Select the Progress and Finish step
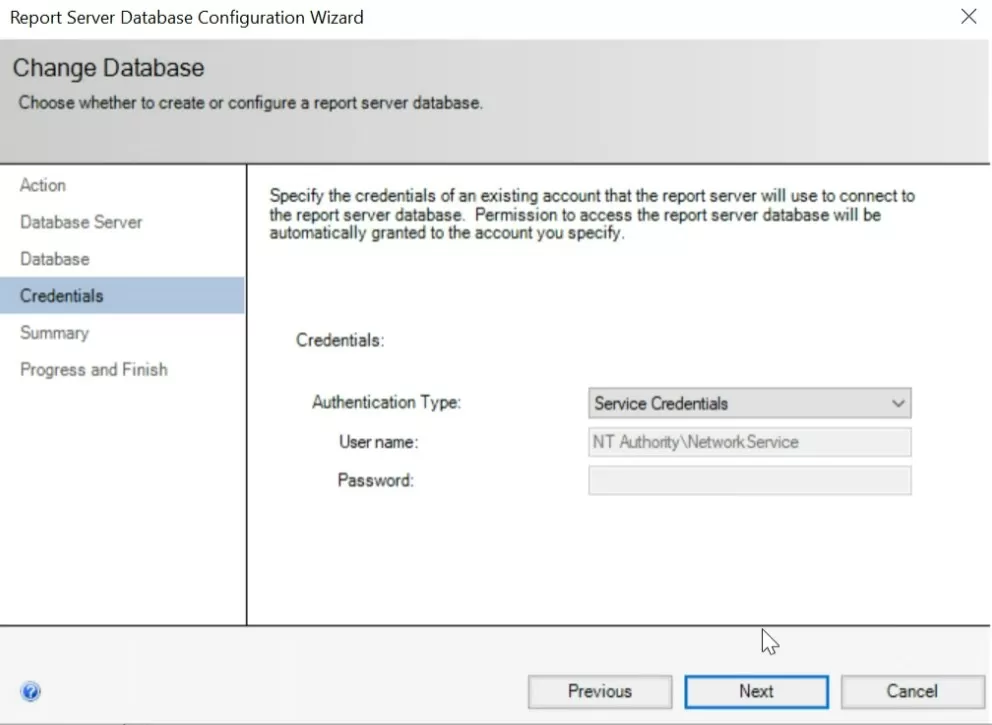The height and width of the screenshot is (725, 992). (94, 369)
